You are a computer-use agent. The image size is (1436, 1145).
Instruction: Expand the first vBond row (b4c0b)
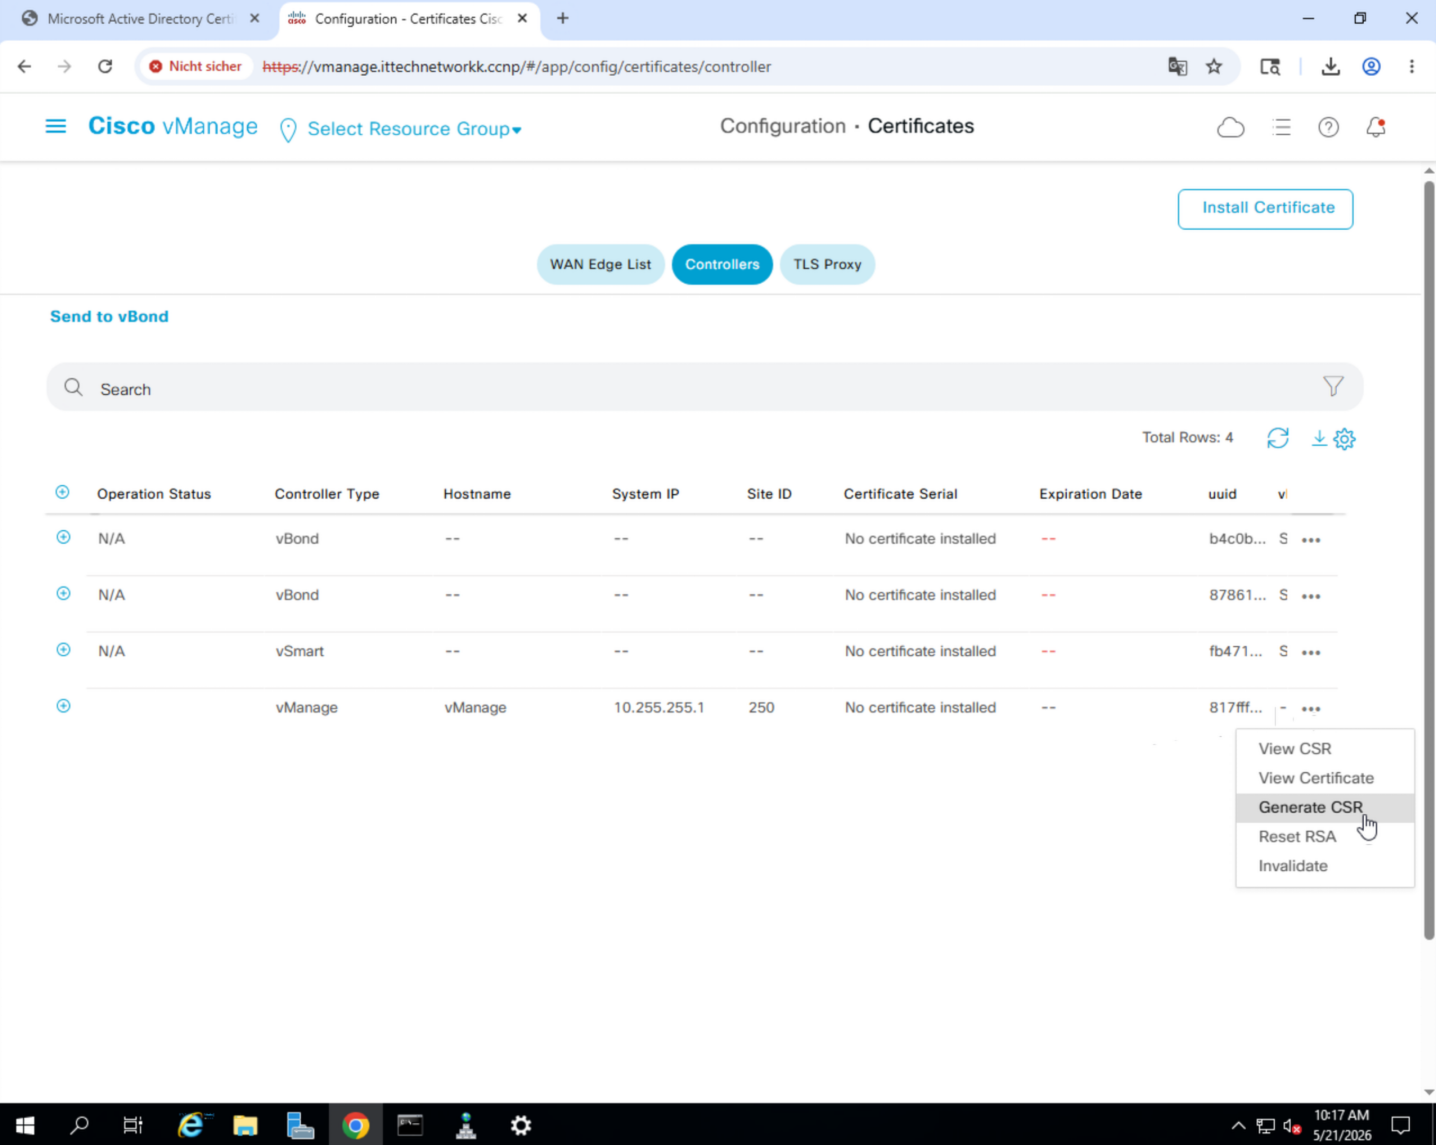click(x=63, y=537)
